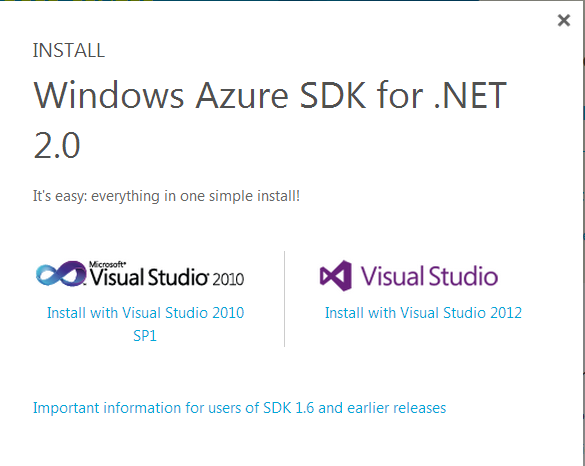Open Important information for SDK 1.6 users link
The height and width of the screenshot is (466, 585).
pyautogui.click(x=240, y=408)
